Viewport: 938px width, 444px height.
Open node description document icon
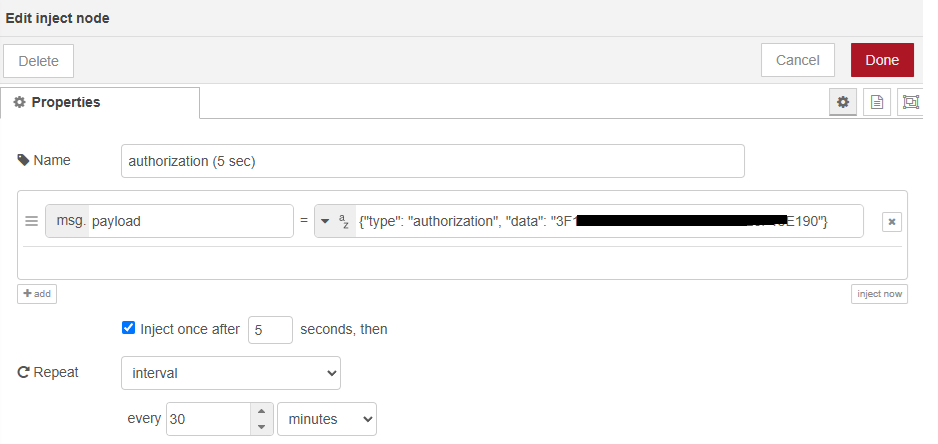click(x=876, y=102)
